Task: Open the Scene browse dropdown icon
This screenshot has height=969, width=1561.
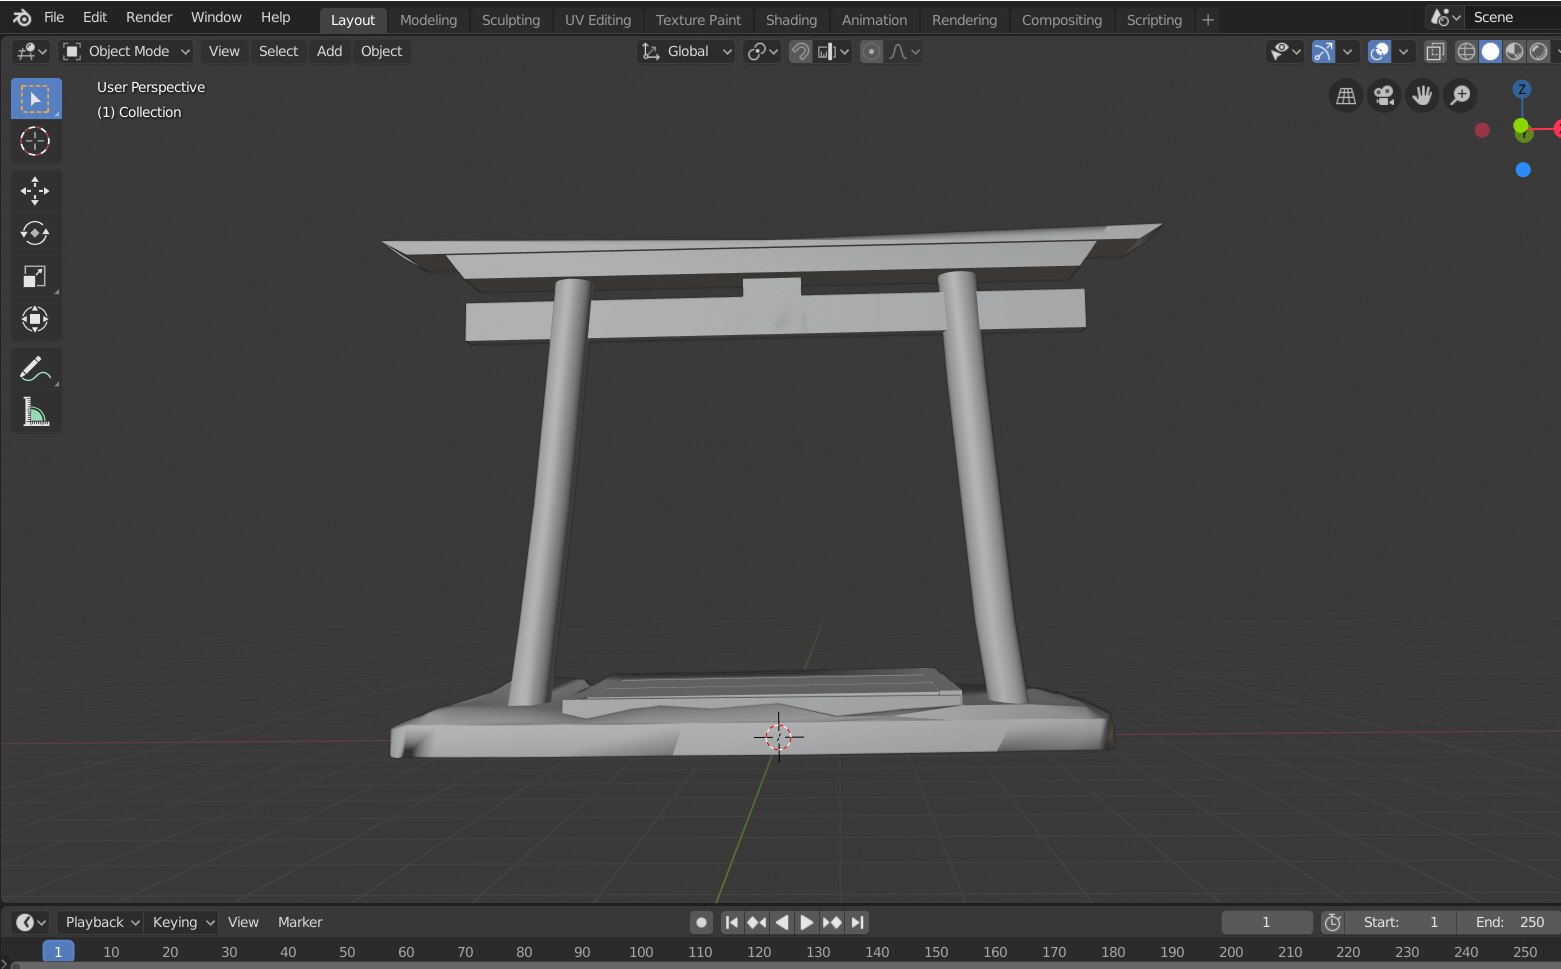Action: (x=1446, y=17)
